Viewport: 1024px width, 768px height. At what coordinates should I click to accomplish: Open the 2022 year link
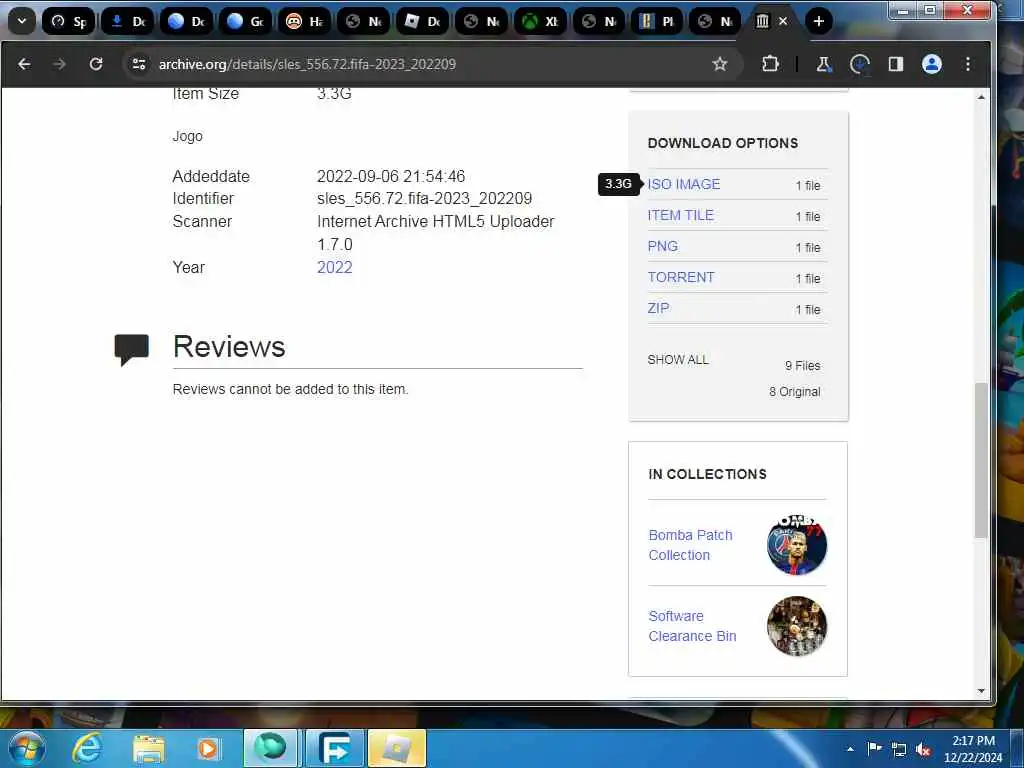(334, 267)
